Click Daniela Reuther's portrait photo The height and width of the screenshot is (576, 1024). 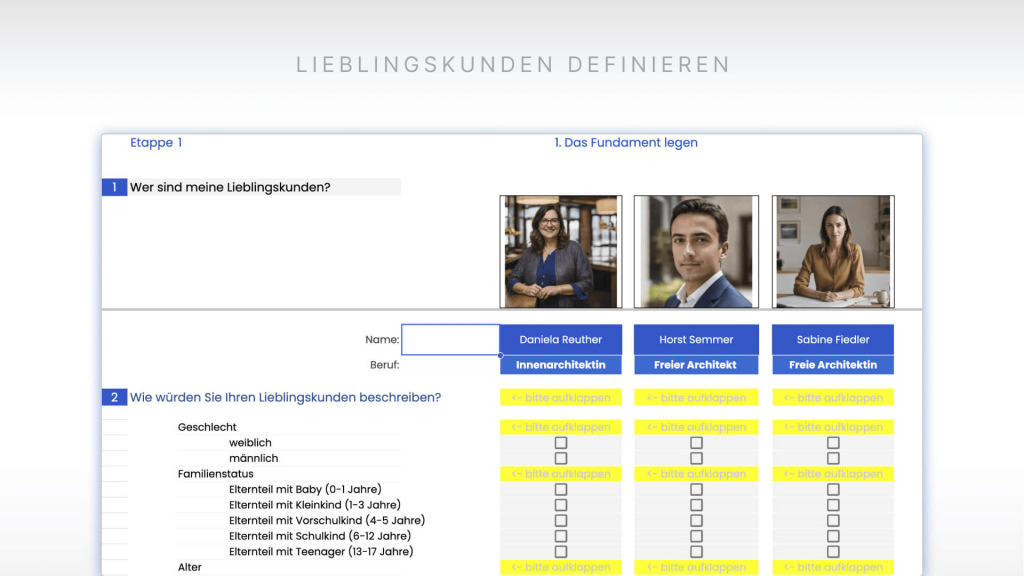coord(561,250)
